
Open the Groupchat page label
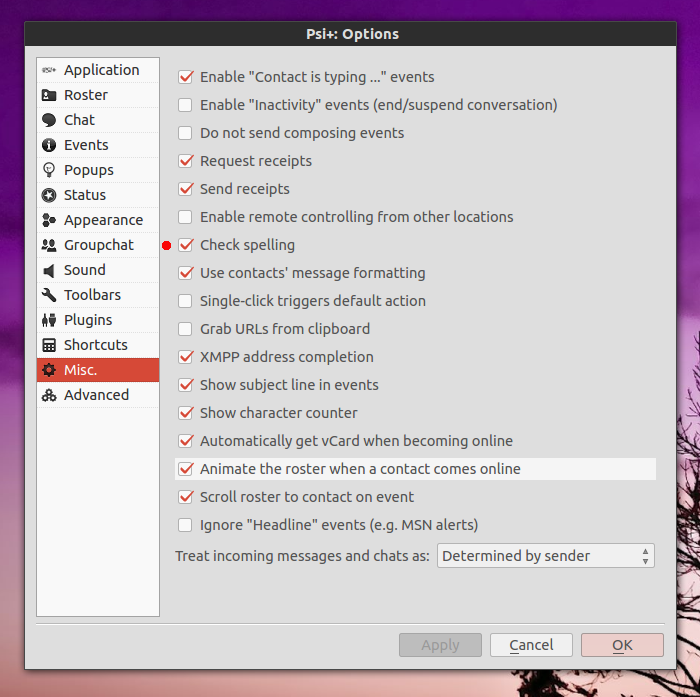[99, 245]
